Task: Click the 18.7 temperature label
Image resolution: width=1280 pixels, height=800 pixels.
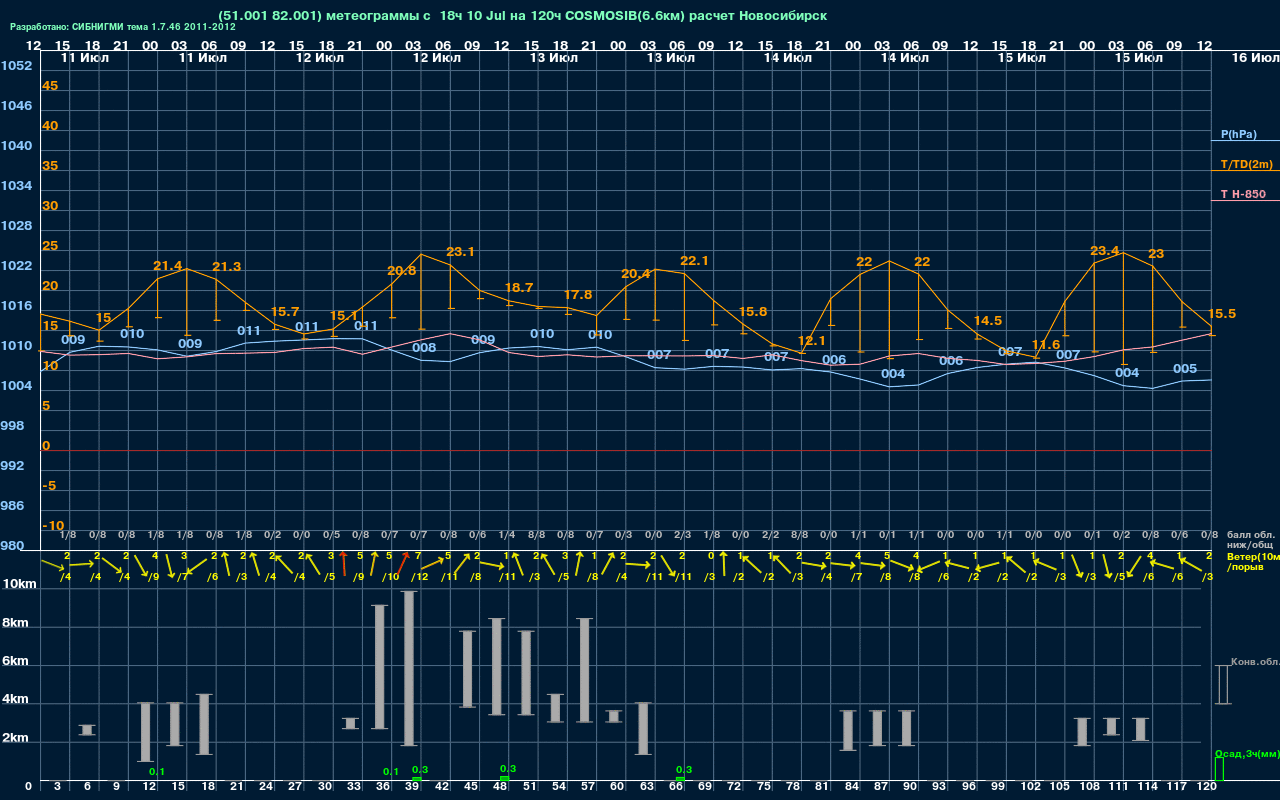Action: click(x=519, y=288)
